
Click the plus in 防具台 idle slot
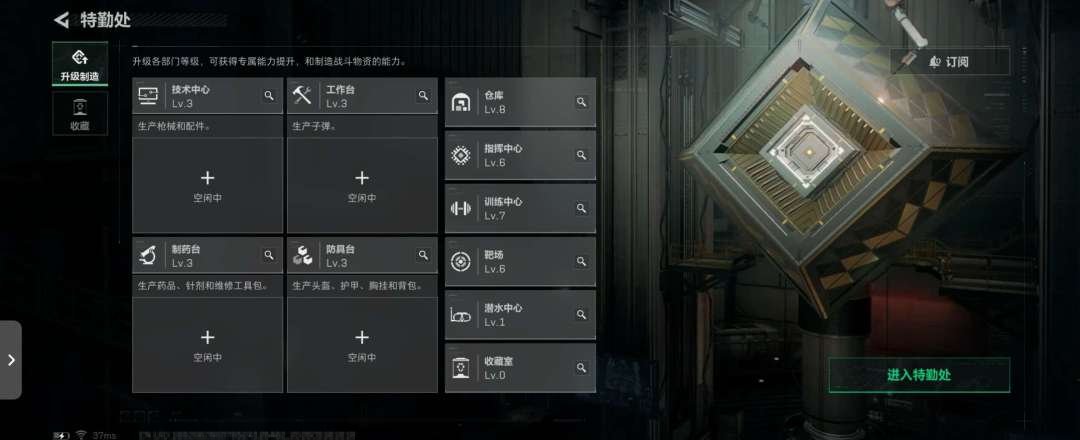click(x=362, y=337)
